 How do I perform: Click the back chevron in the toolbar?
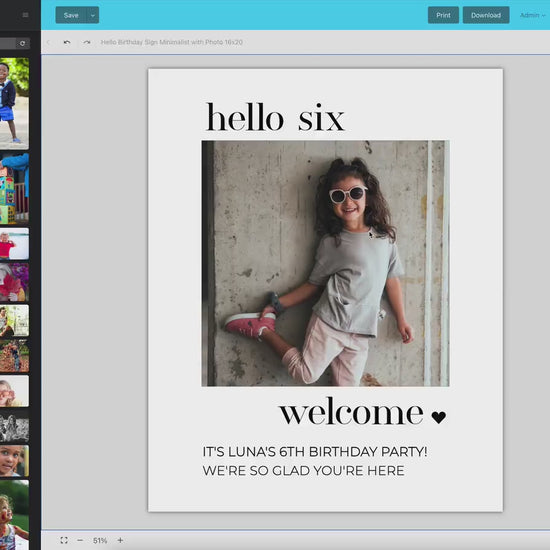(48, 42)
